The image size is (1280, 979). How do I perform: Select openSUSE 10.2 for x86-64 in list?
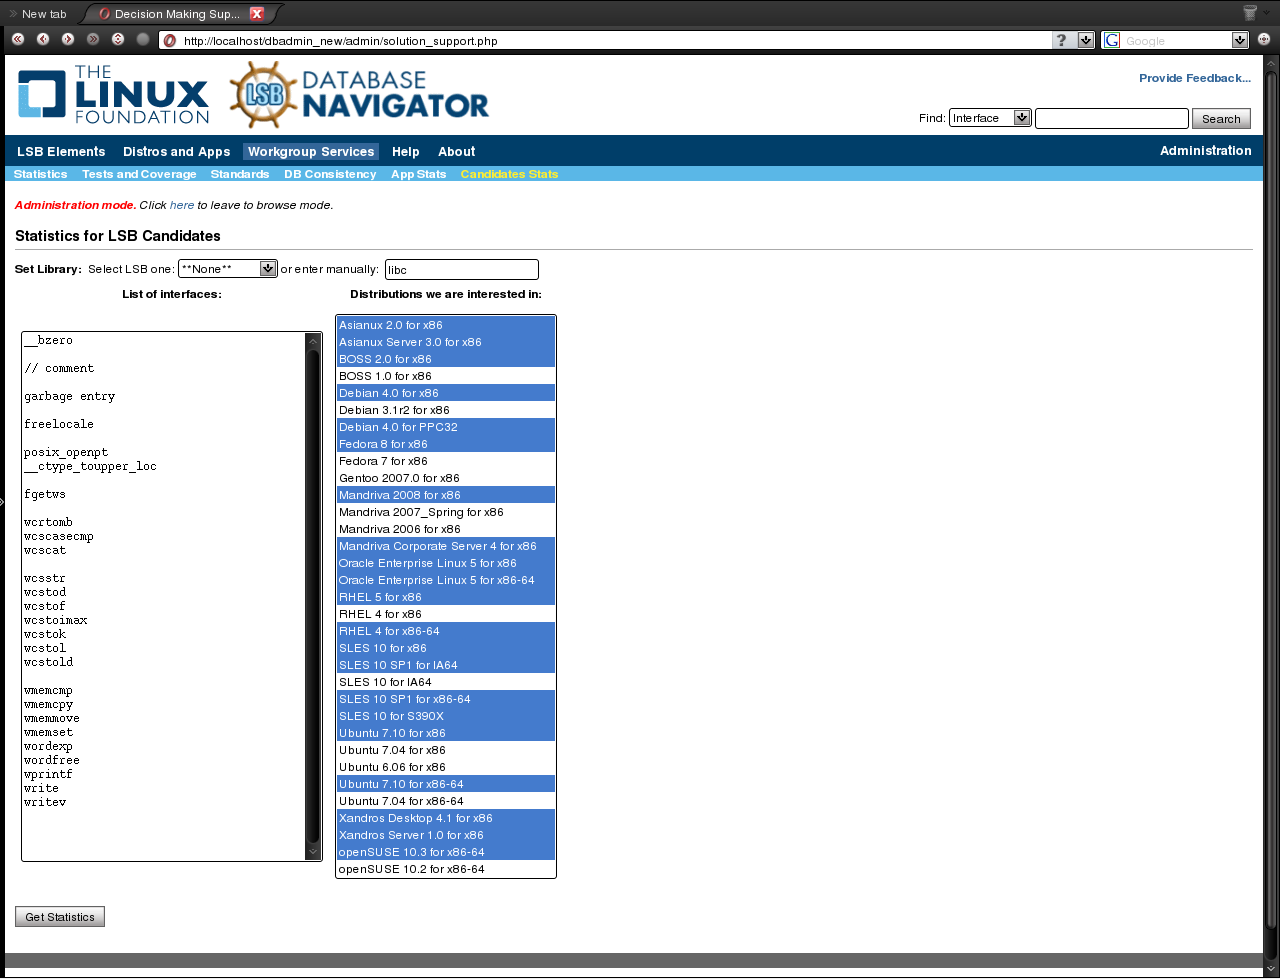tap(446, 869)
